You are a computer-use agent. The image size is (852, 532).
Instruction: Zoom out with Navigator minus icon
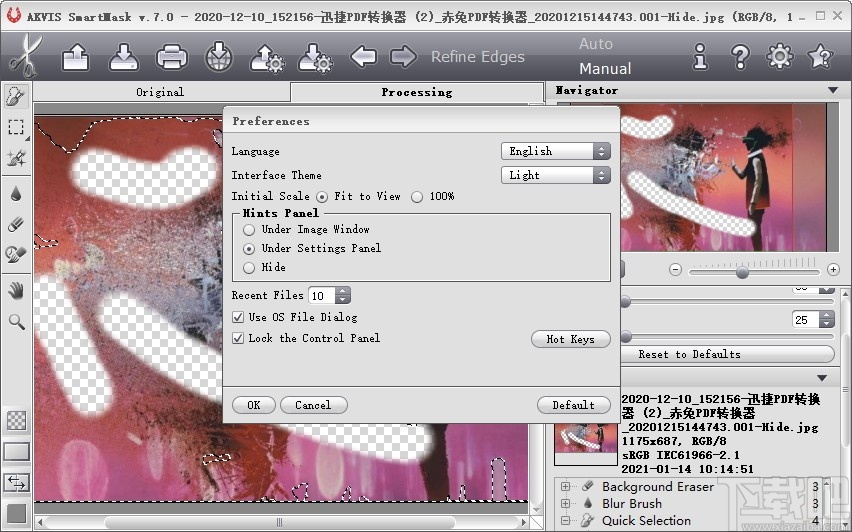point(675,269)
